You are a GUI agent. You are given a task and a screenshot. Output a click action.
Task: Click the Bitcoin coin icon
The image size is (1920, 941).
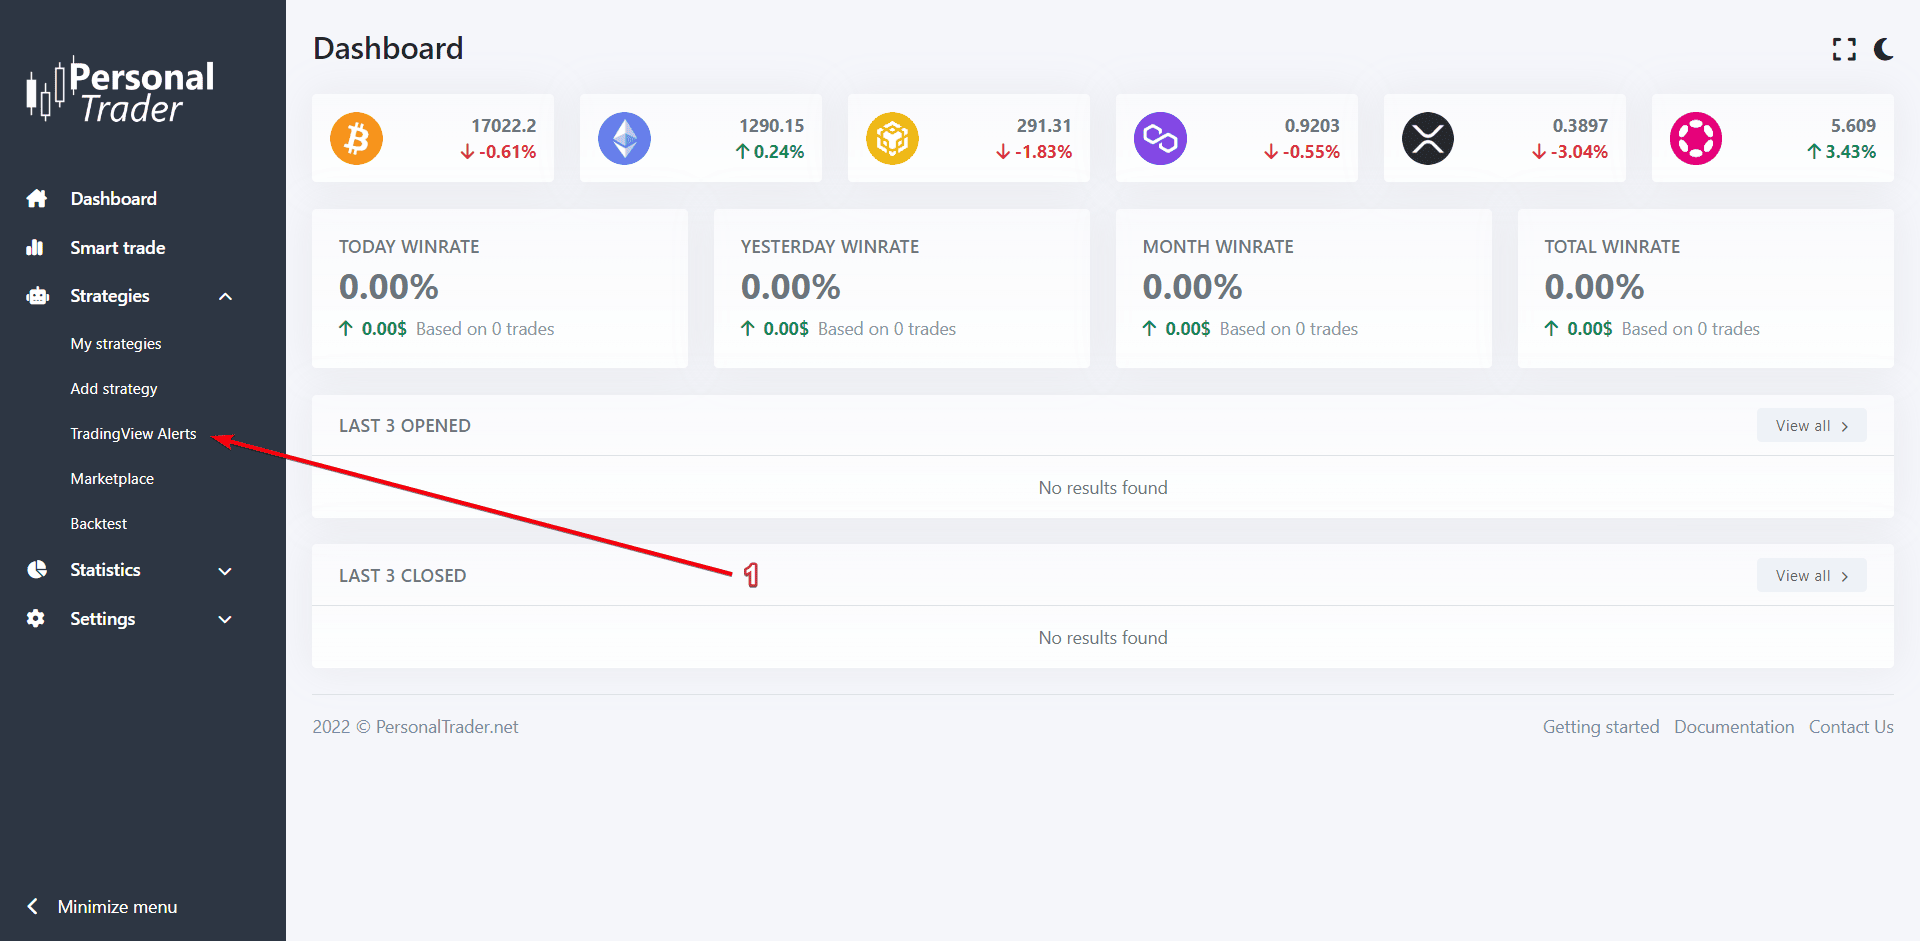(x=357, y=139)
